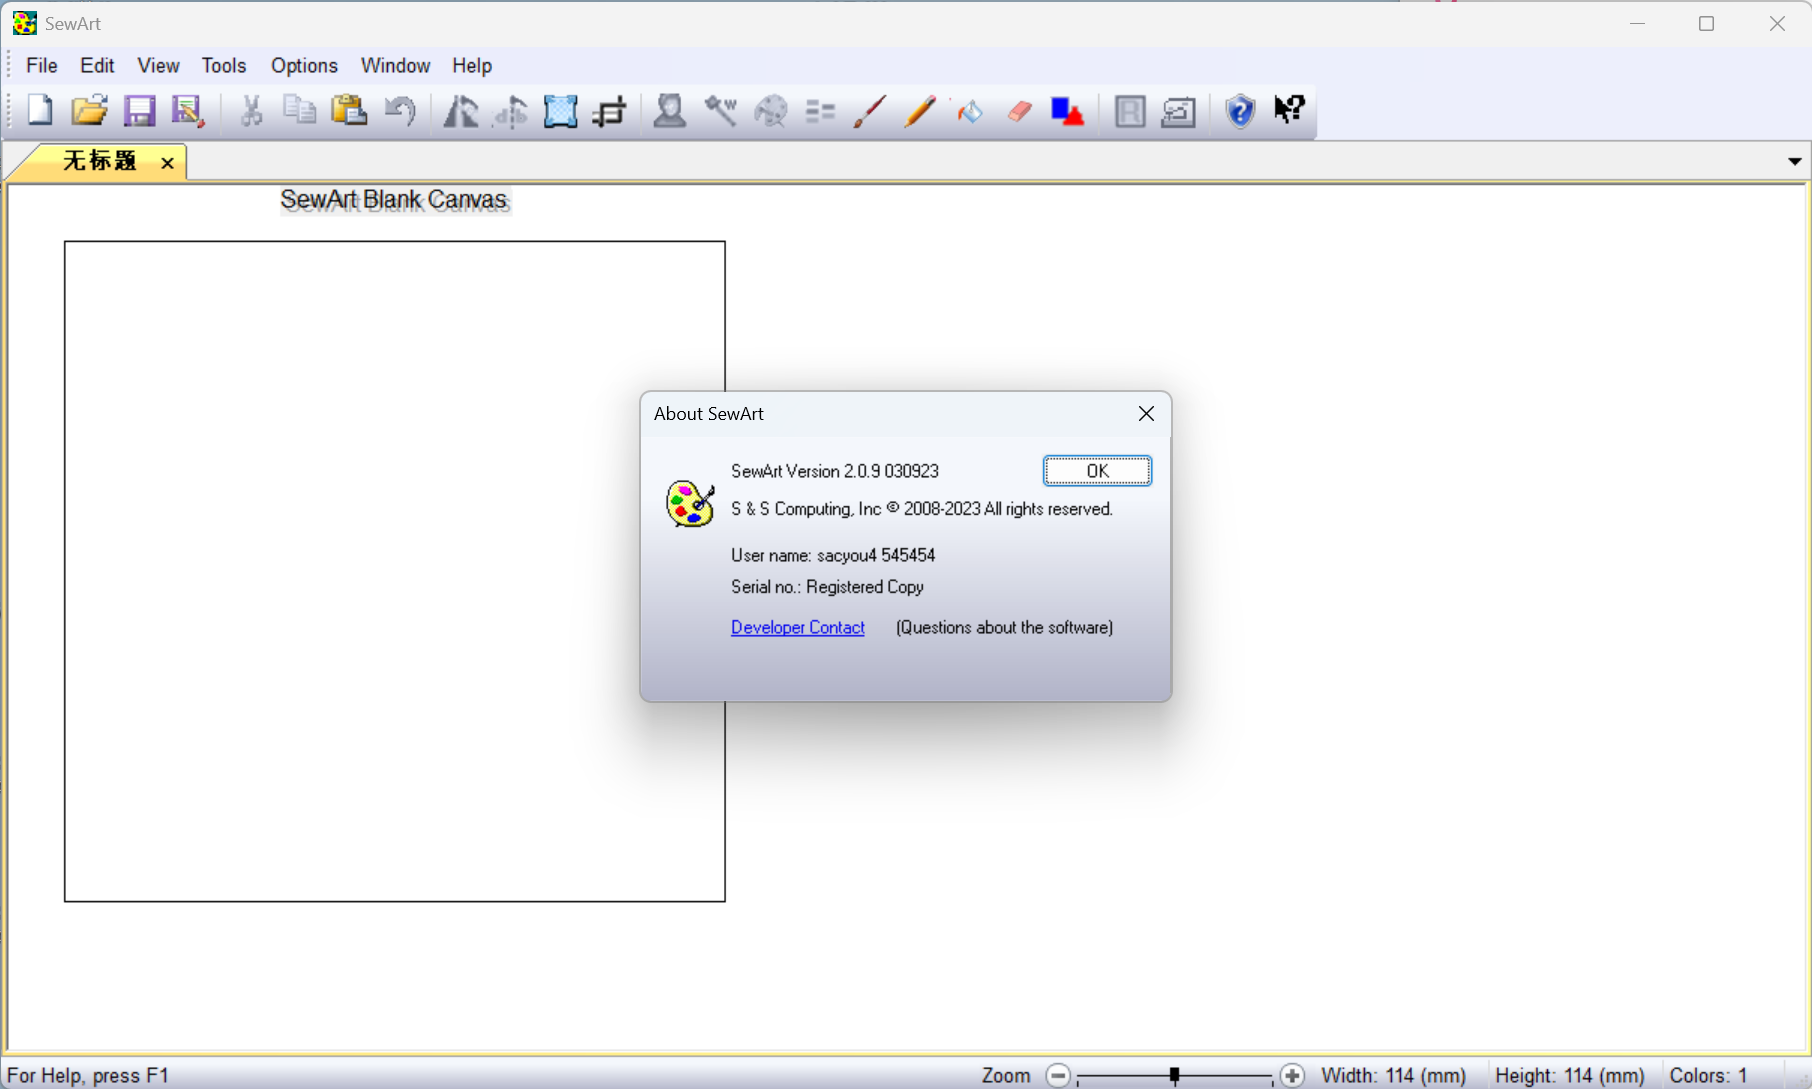Select the resize image icon
Image resolution: width=1812 pixels, height=1089 pixels.
point(561,111)
